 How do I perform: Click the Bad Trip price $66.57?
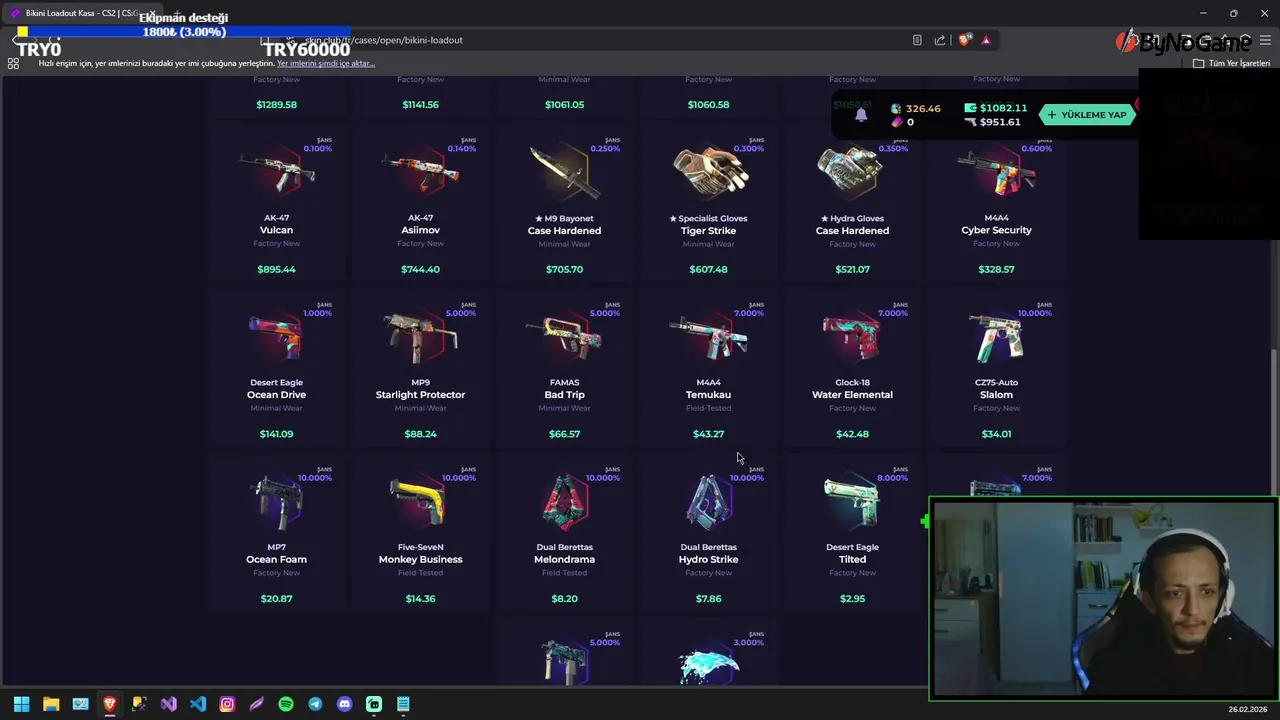coord(565,434)
